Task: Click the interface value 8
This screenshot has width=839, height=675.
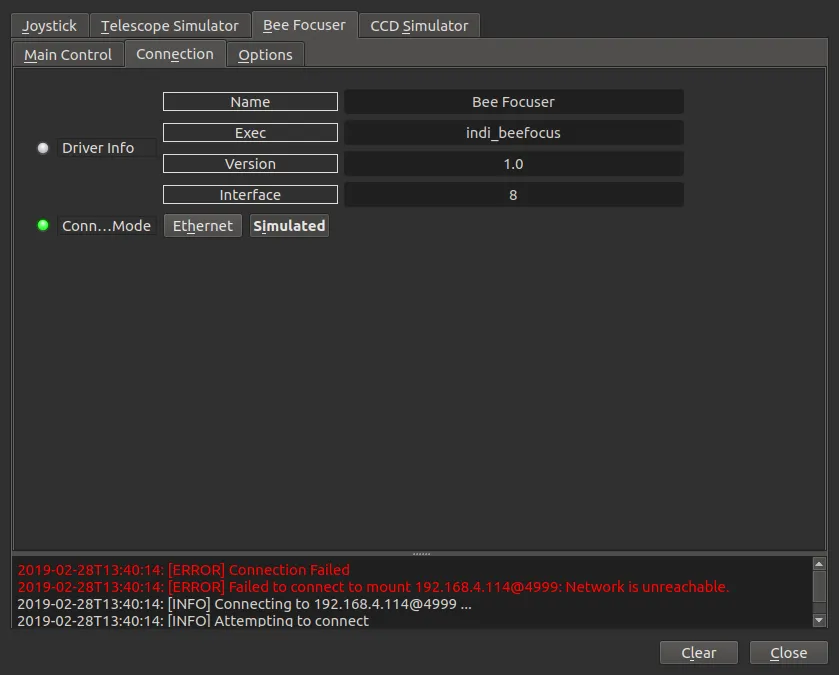Action: tap(514, 195)
